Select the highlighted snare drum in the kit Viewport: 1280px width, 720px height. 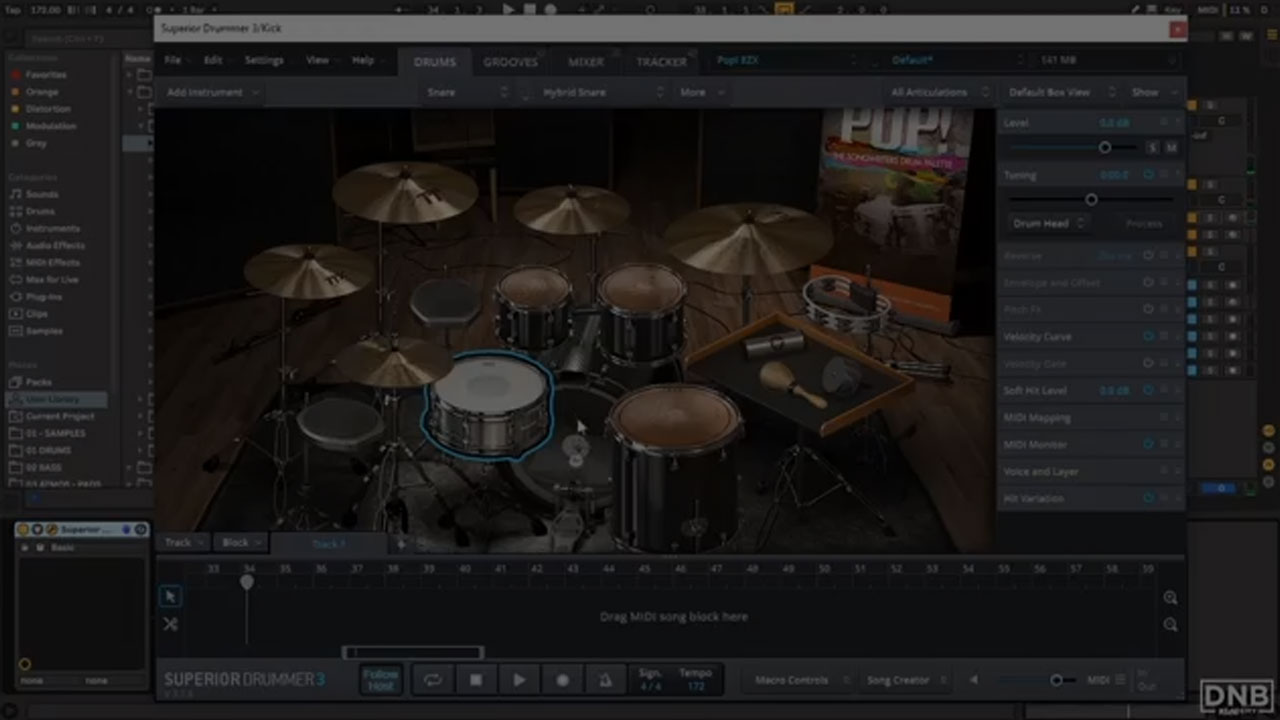click(x=488, y=405)
